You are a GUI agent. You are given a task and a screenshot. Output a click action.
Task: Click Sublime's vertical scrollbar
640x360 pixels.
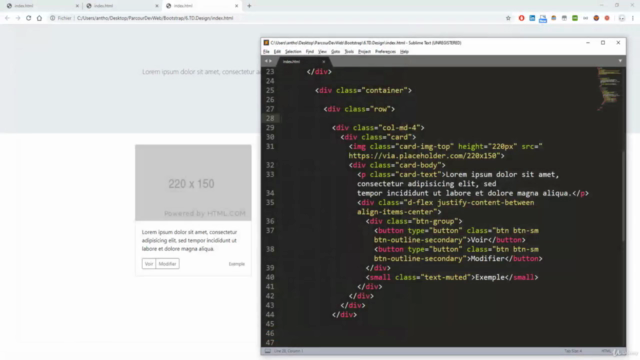click(x=623, y=196)
